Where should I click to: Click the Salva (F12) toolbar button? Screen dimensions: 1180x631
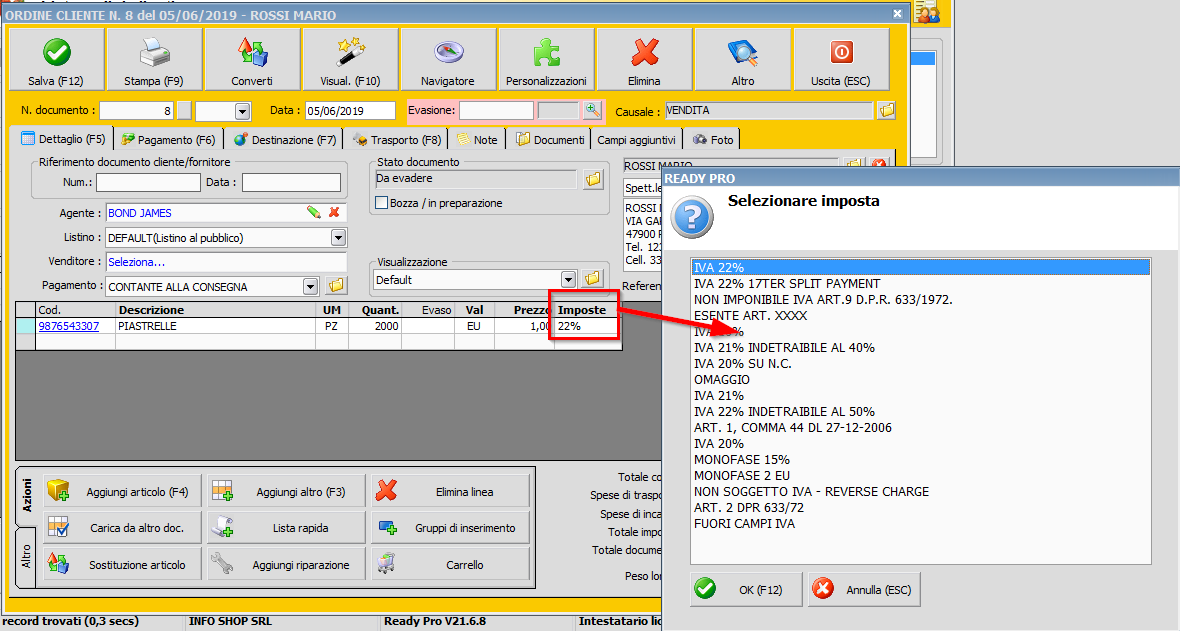(x=56, y=60)
